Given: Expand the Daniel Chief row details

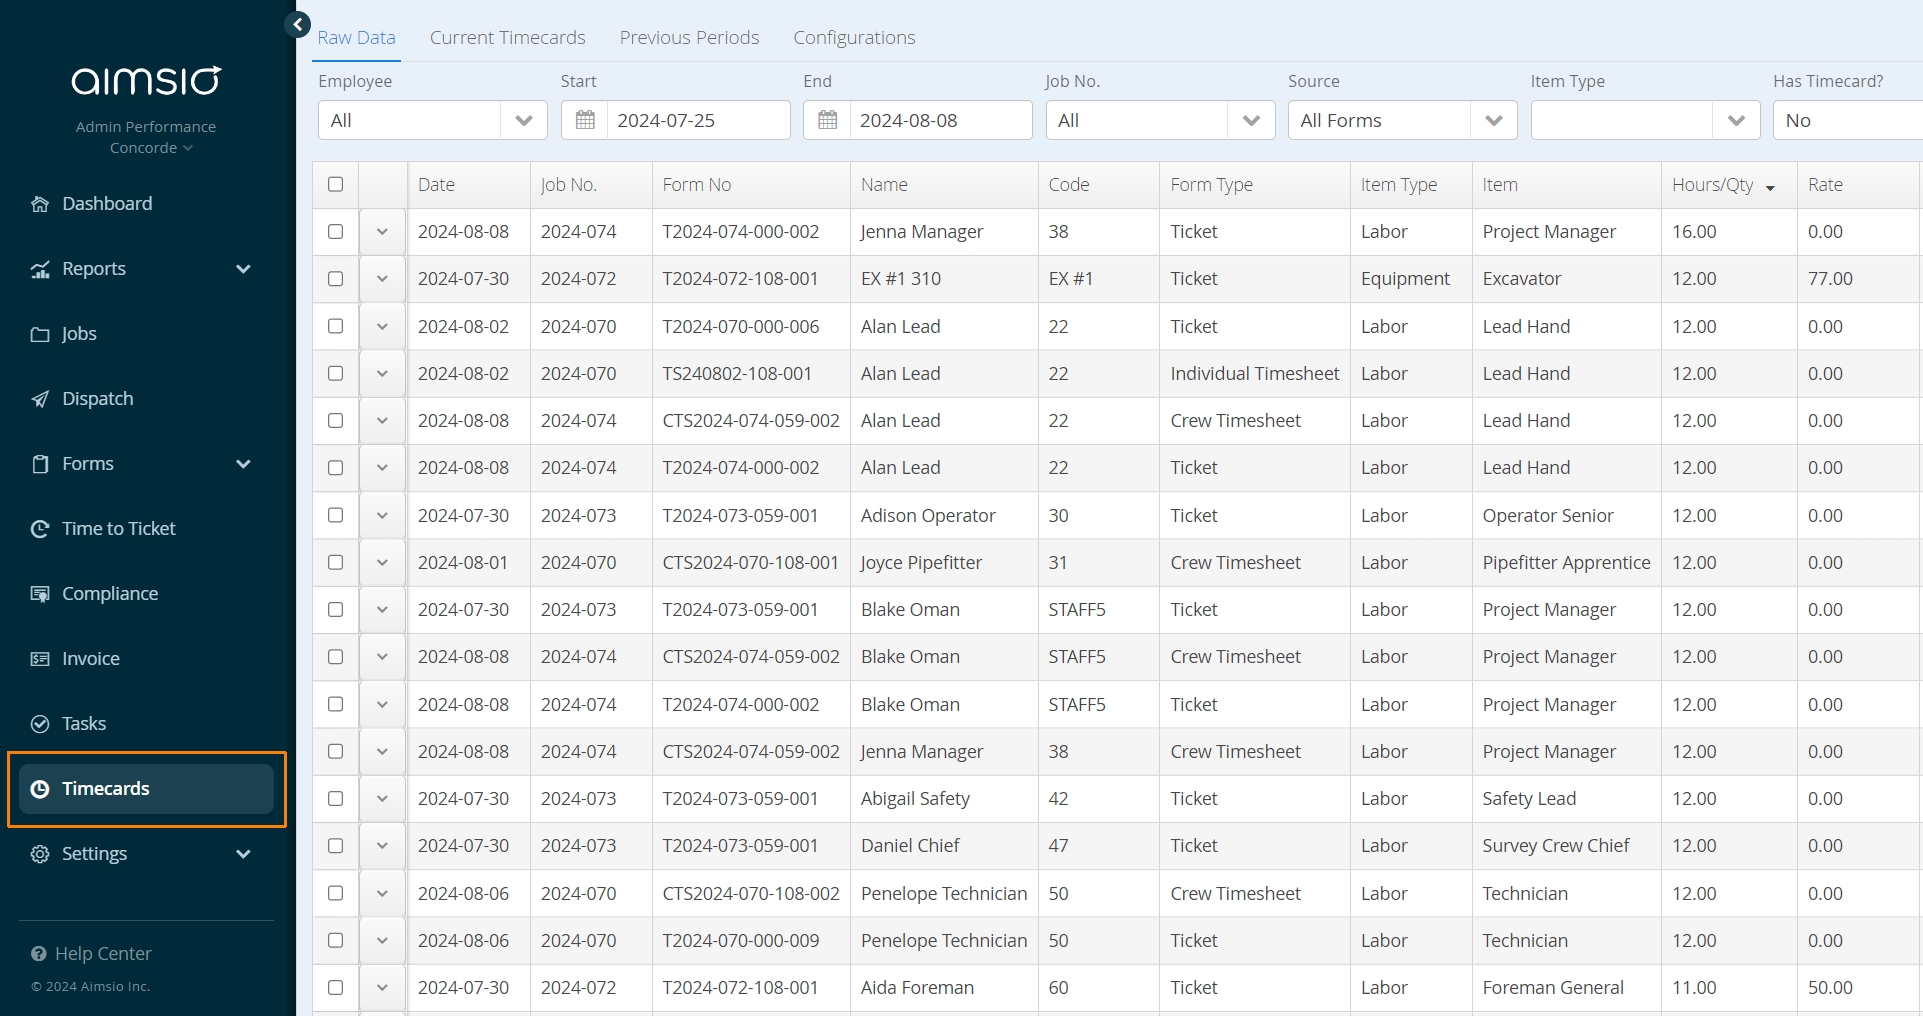Looking at the screenshot, I should 382,846.
